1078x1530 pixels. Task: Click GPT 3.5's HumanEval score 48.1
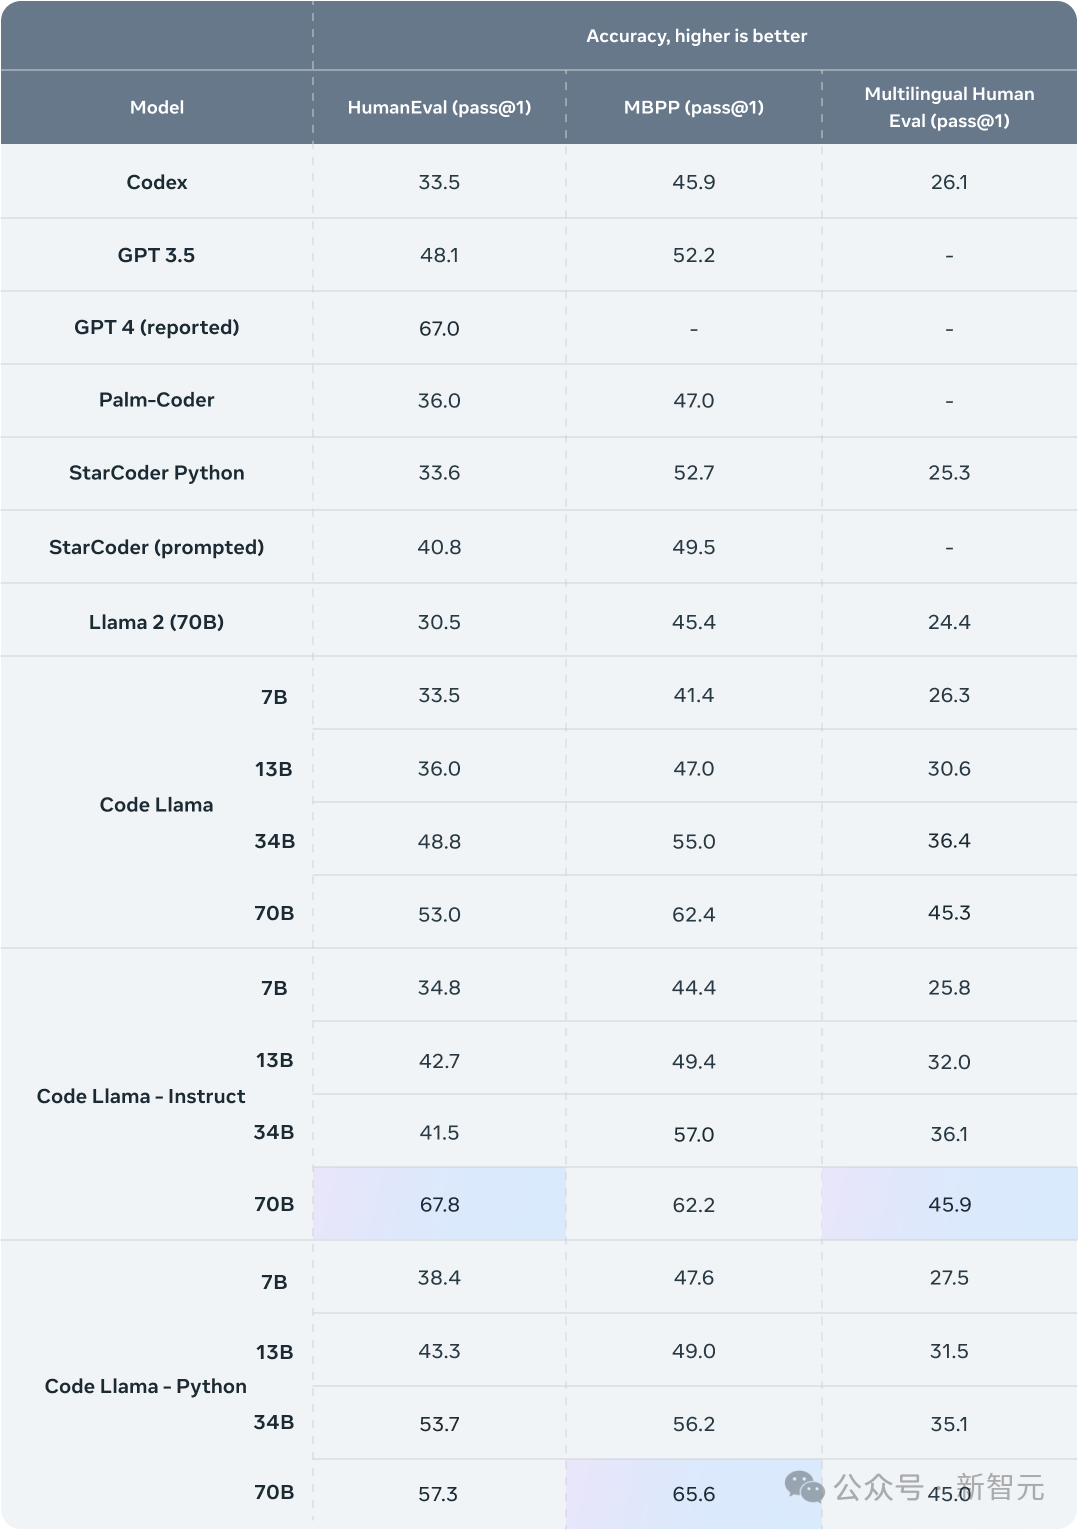(x=439, y=255)
